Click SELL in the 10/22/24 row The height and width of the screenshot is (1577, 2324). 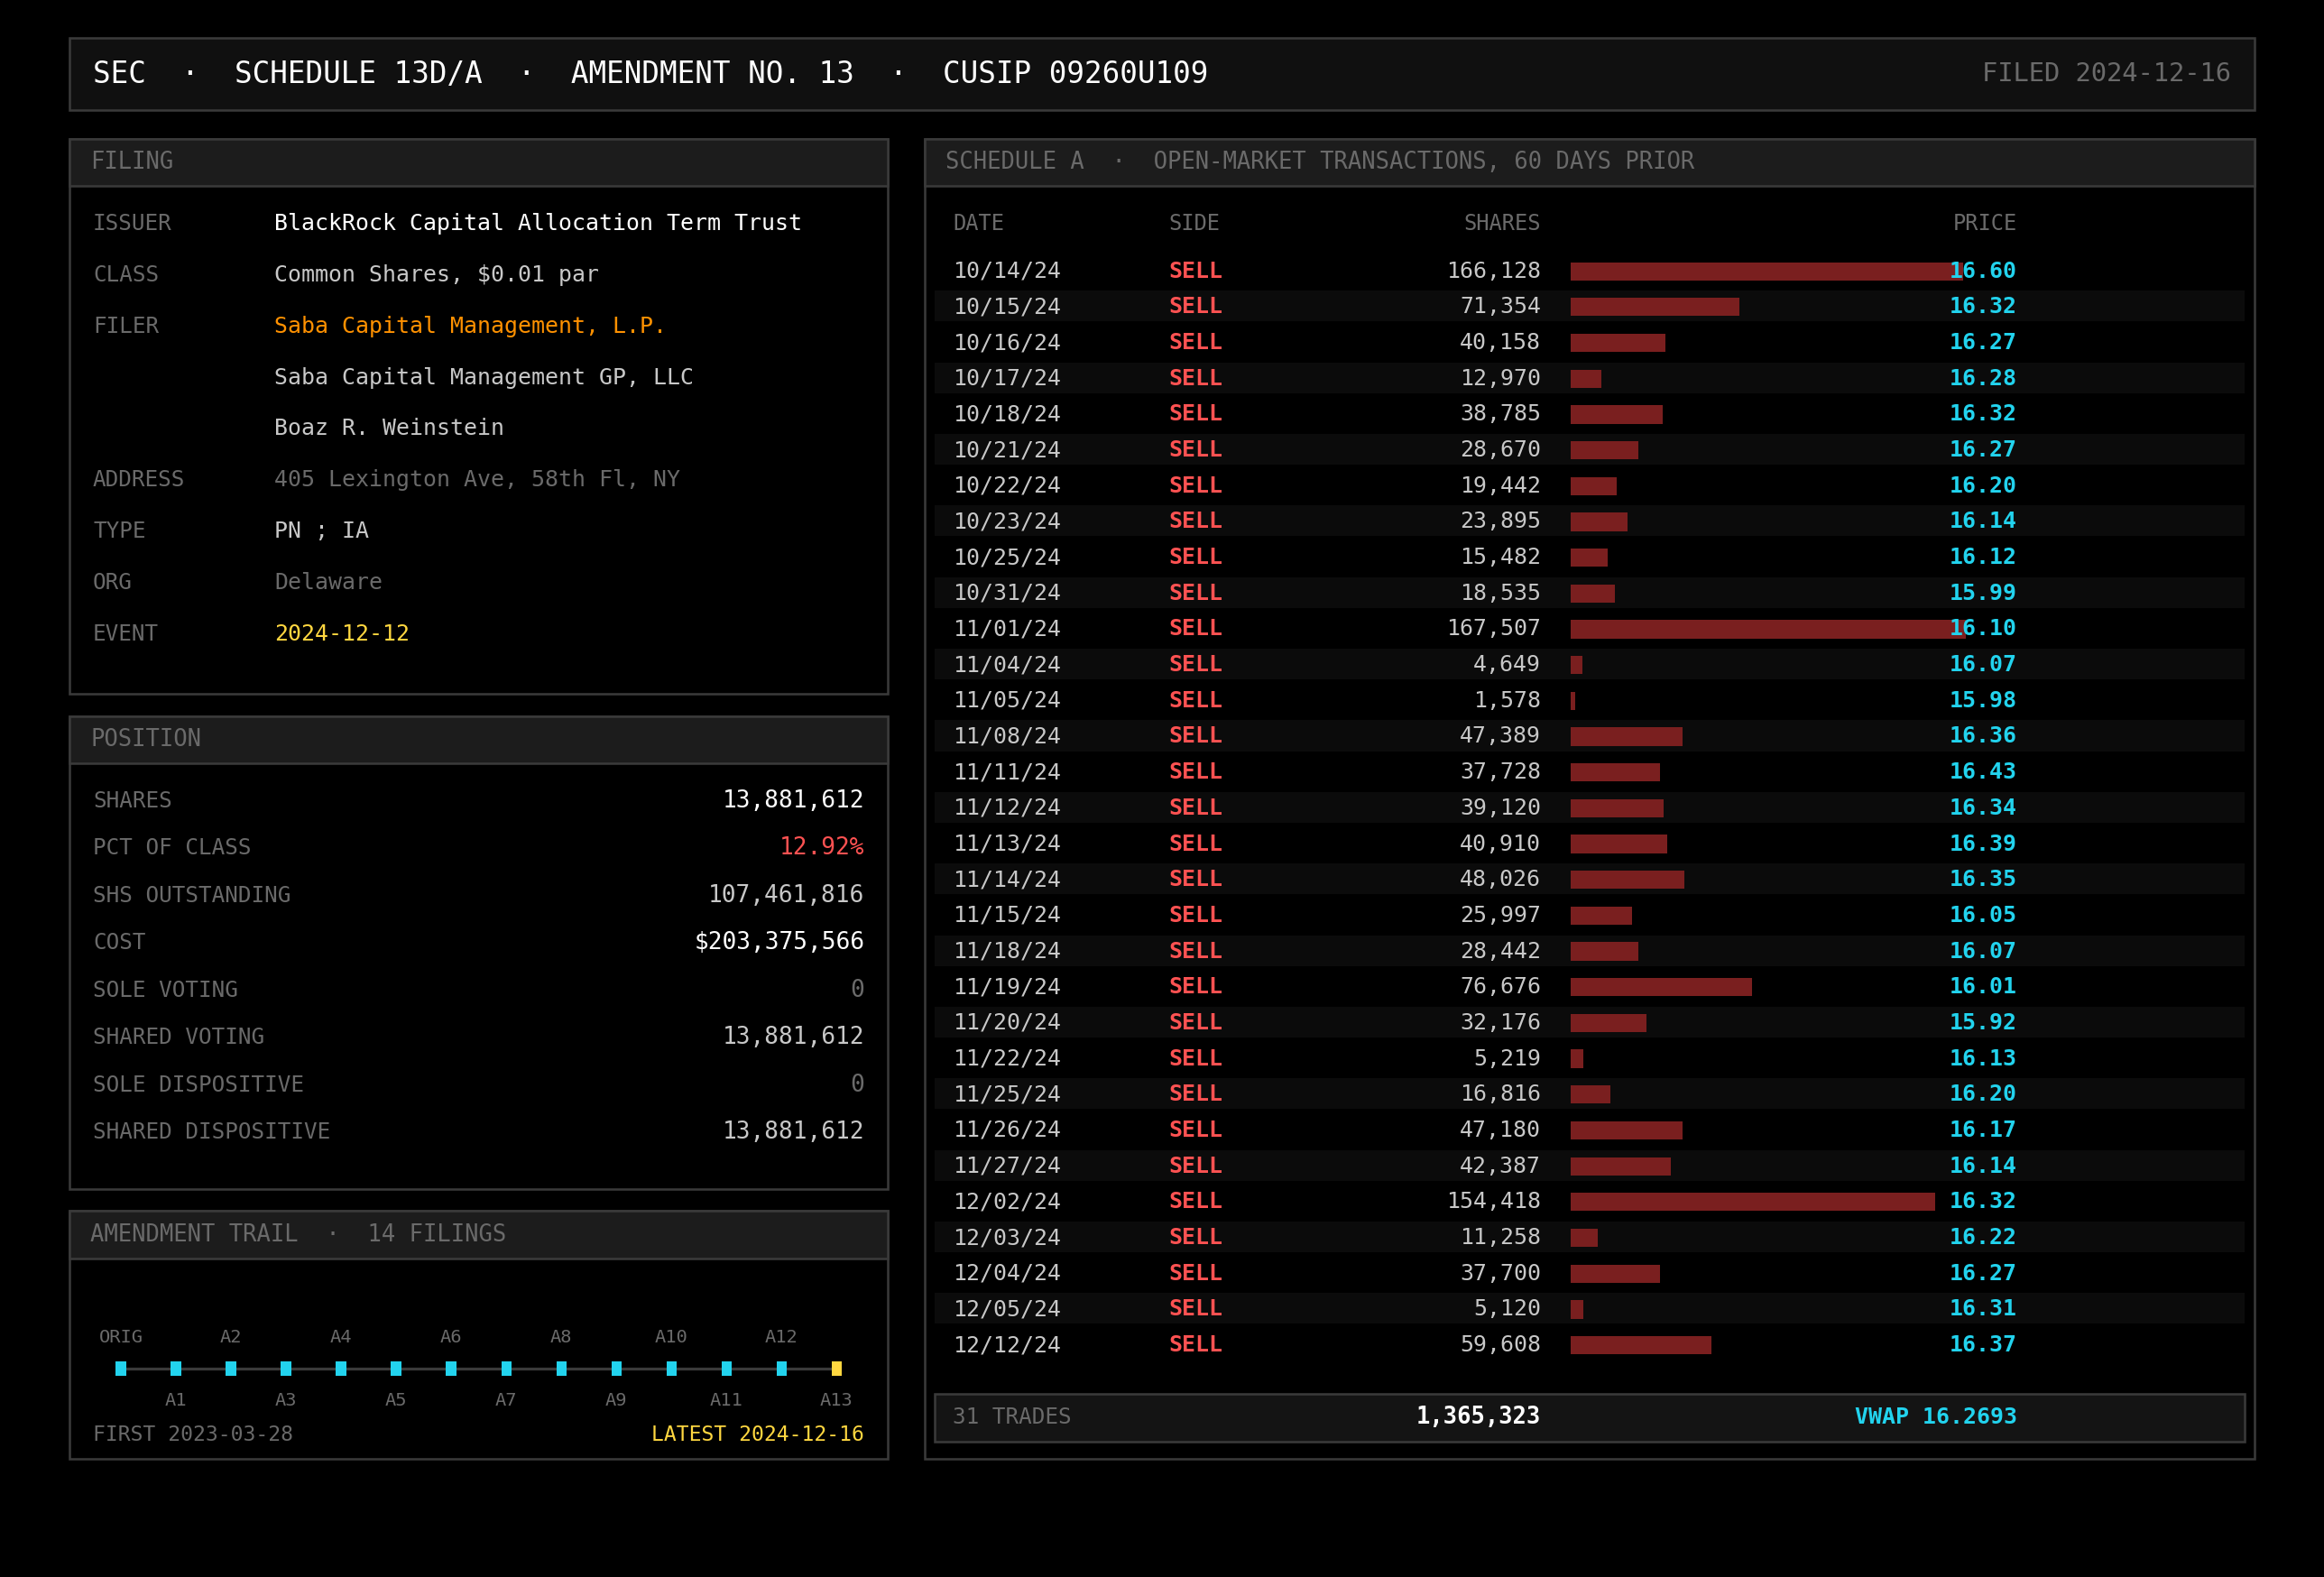[x=1195, y=485]
